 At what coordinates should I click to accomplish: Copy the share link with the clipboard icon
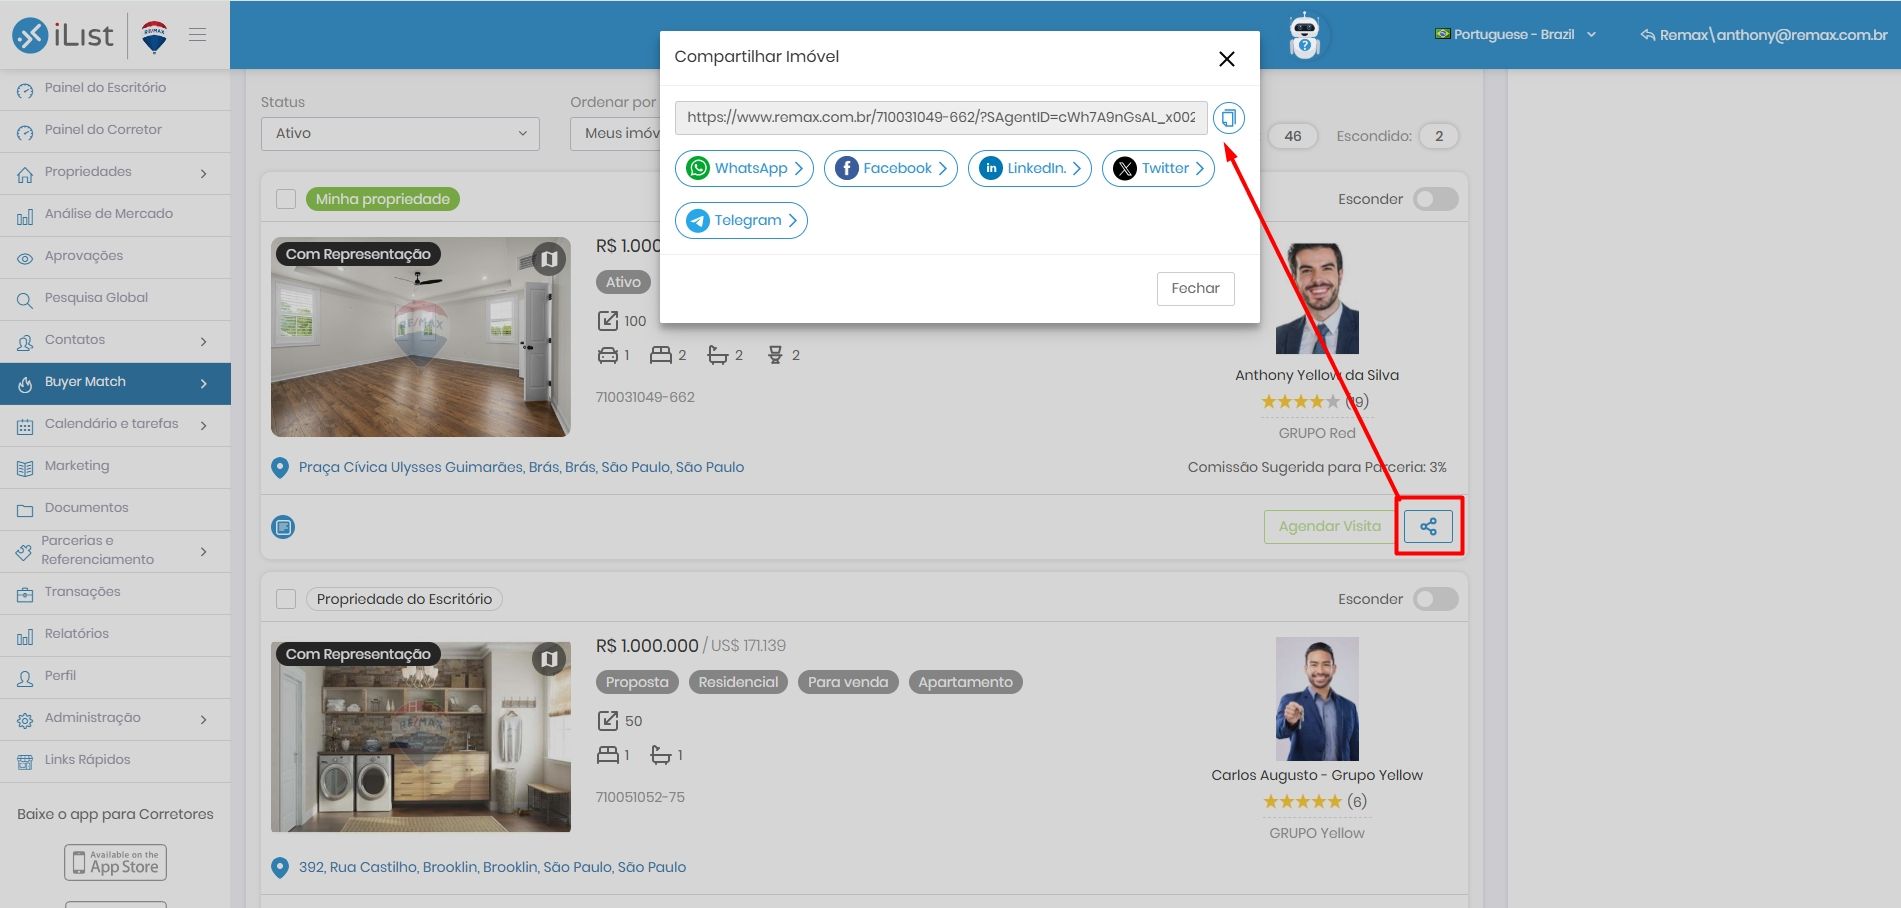tap(1228, 118)
